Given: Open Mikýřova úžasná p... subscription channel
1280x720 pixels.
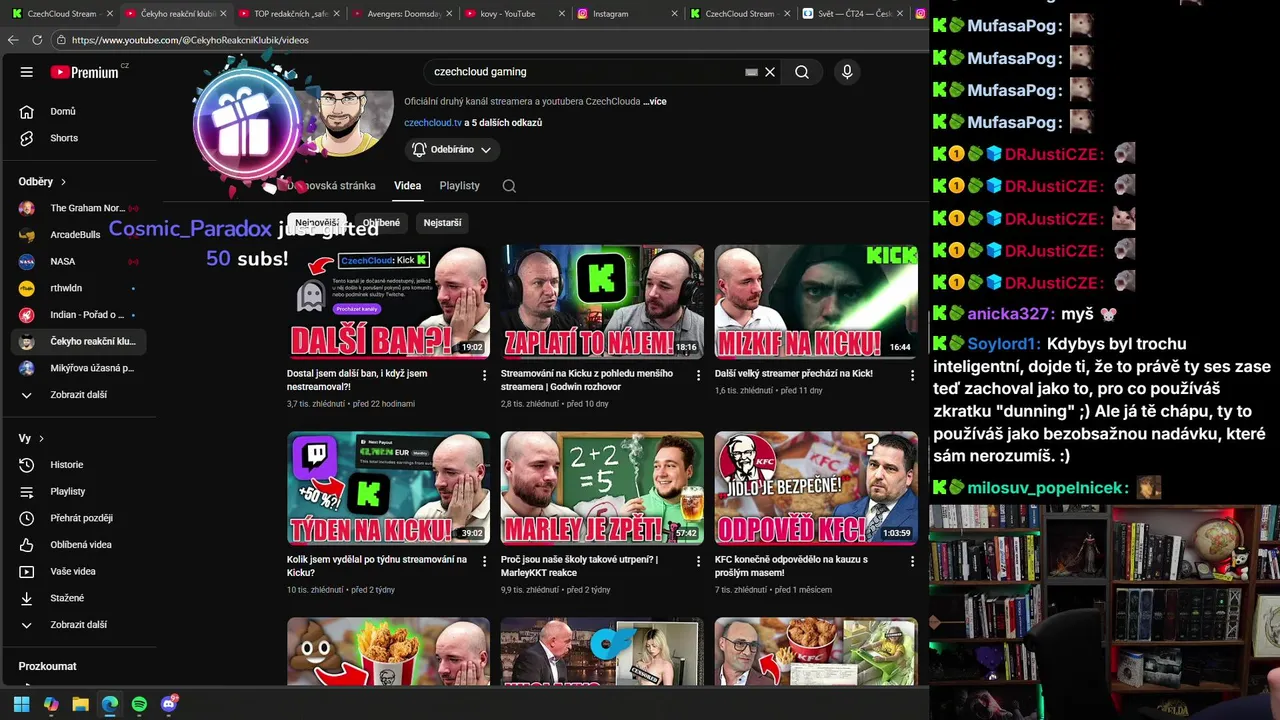Looking at the screenshot, I should (77, 368).
